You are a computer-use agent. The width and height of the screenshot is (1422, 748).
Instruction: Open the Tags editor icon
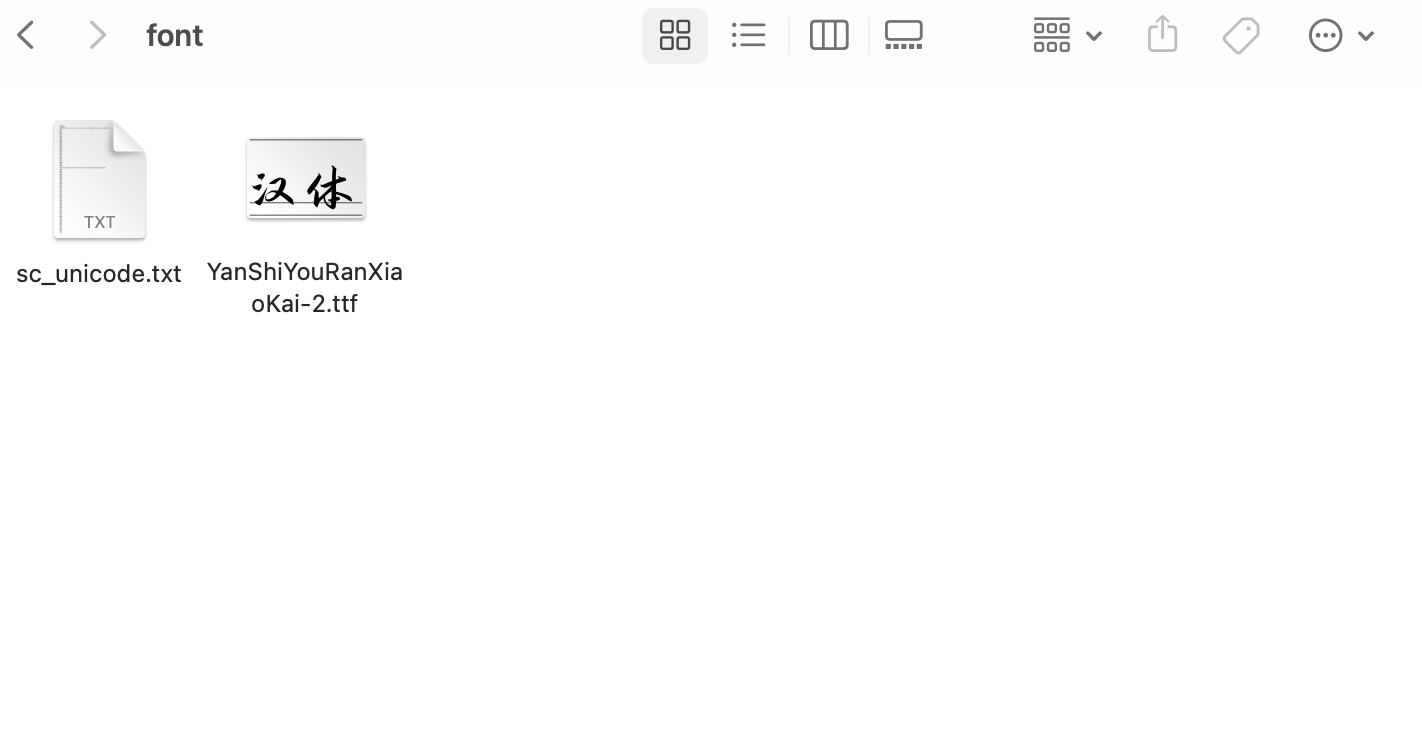tap(1241, 36)
